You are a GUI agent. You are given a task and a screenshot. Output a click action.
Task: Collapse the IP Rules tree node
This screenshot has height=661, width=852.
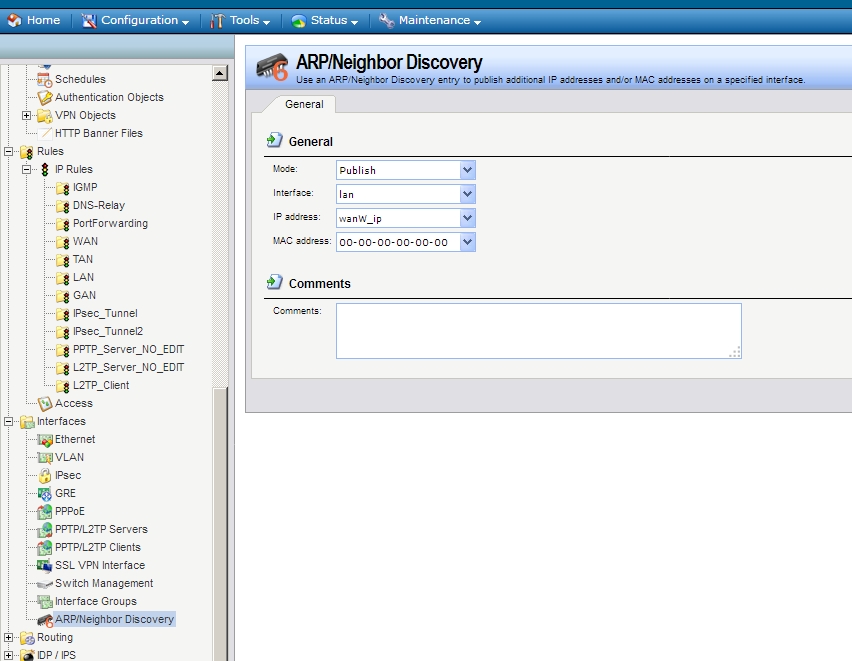coord(27,169)
